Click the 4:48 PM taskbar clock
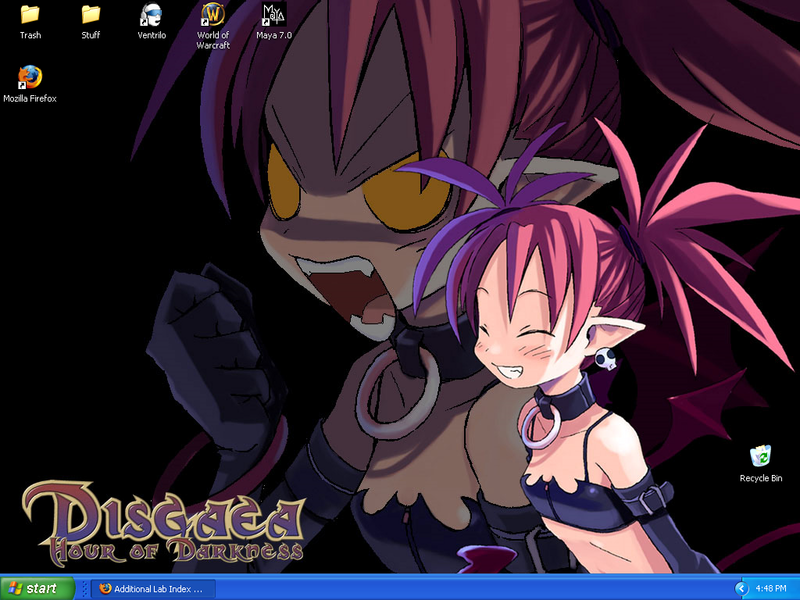Screen dimensions: 800x600 [771, 589]
